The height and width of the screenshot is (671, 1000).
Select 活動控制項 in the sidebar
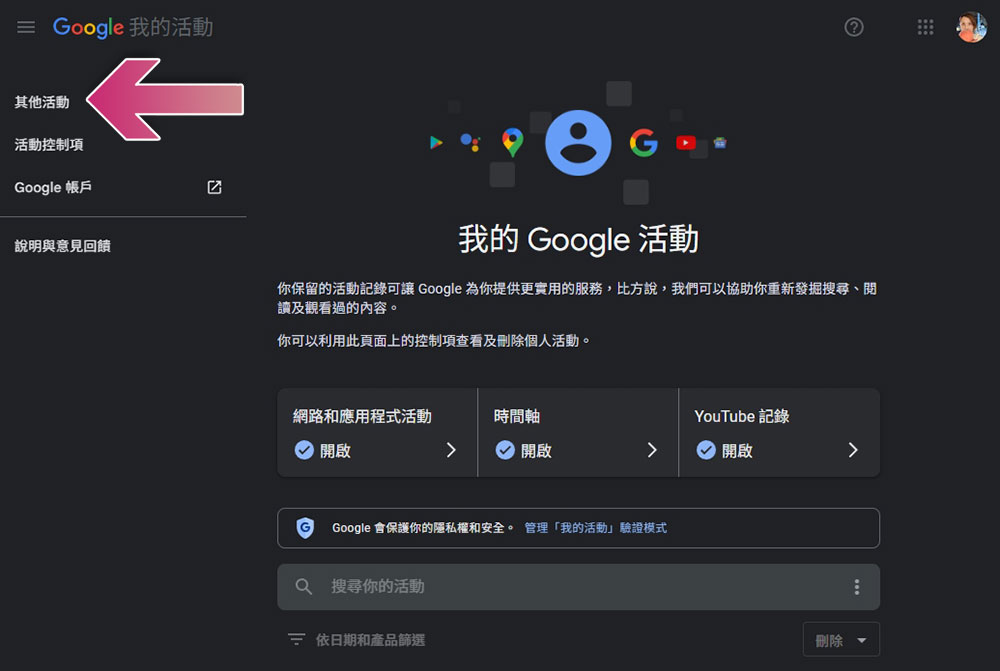(x=49, y=145)
